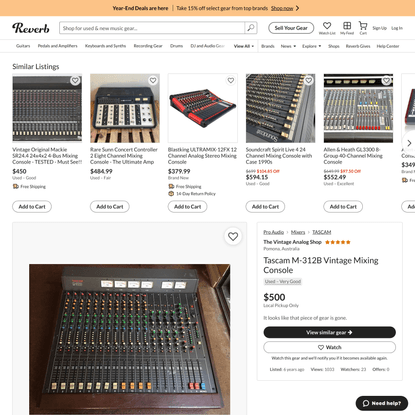
Task: Open the Brands menu item
Action: (x=268, y=46)
